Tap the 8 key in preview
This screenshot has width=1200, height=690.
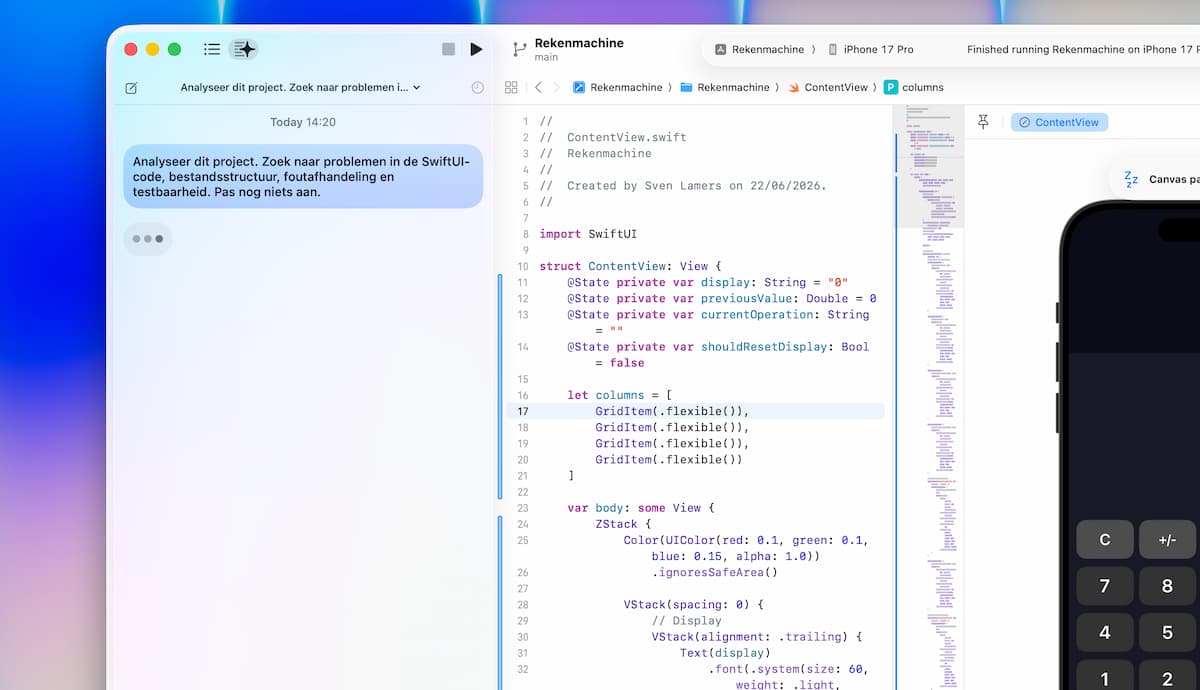[x=1167, y=586]
